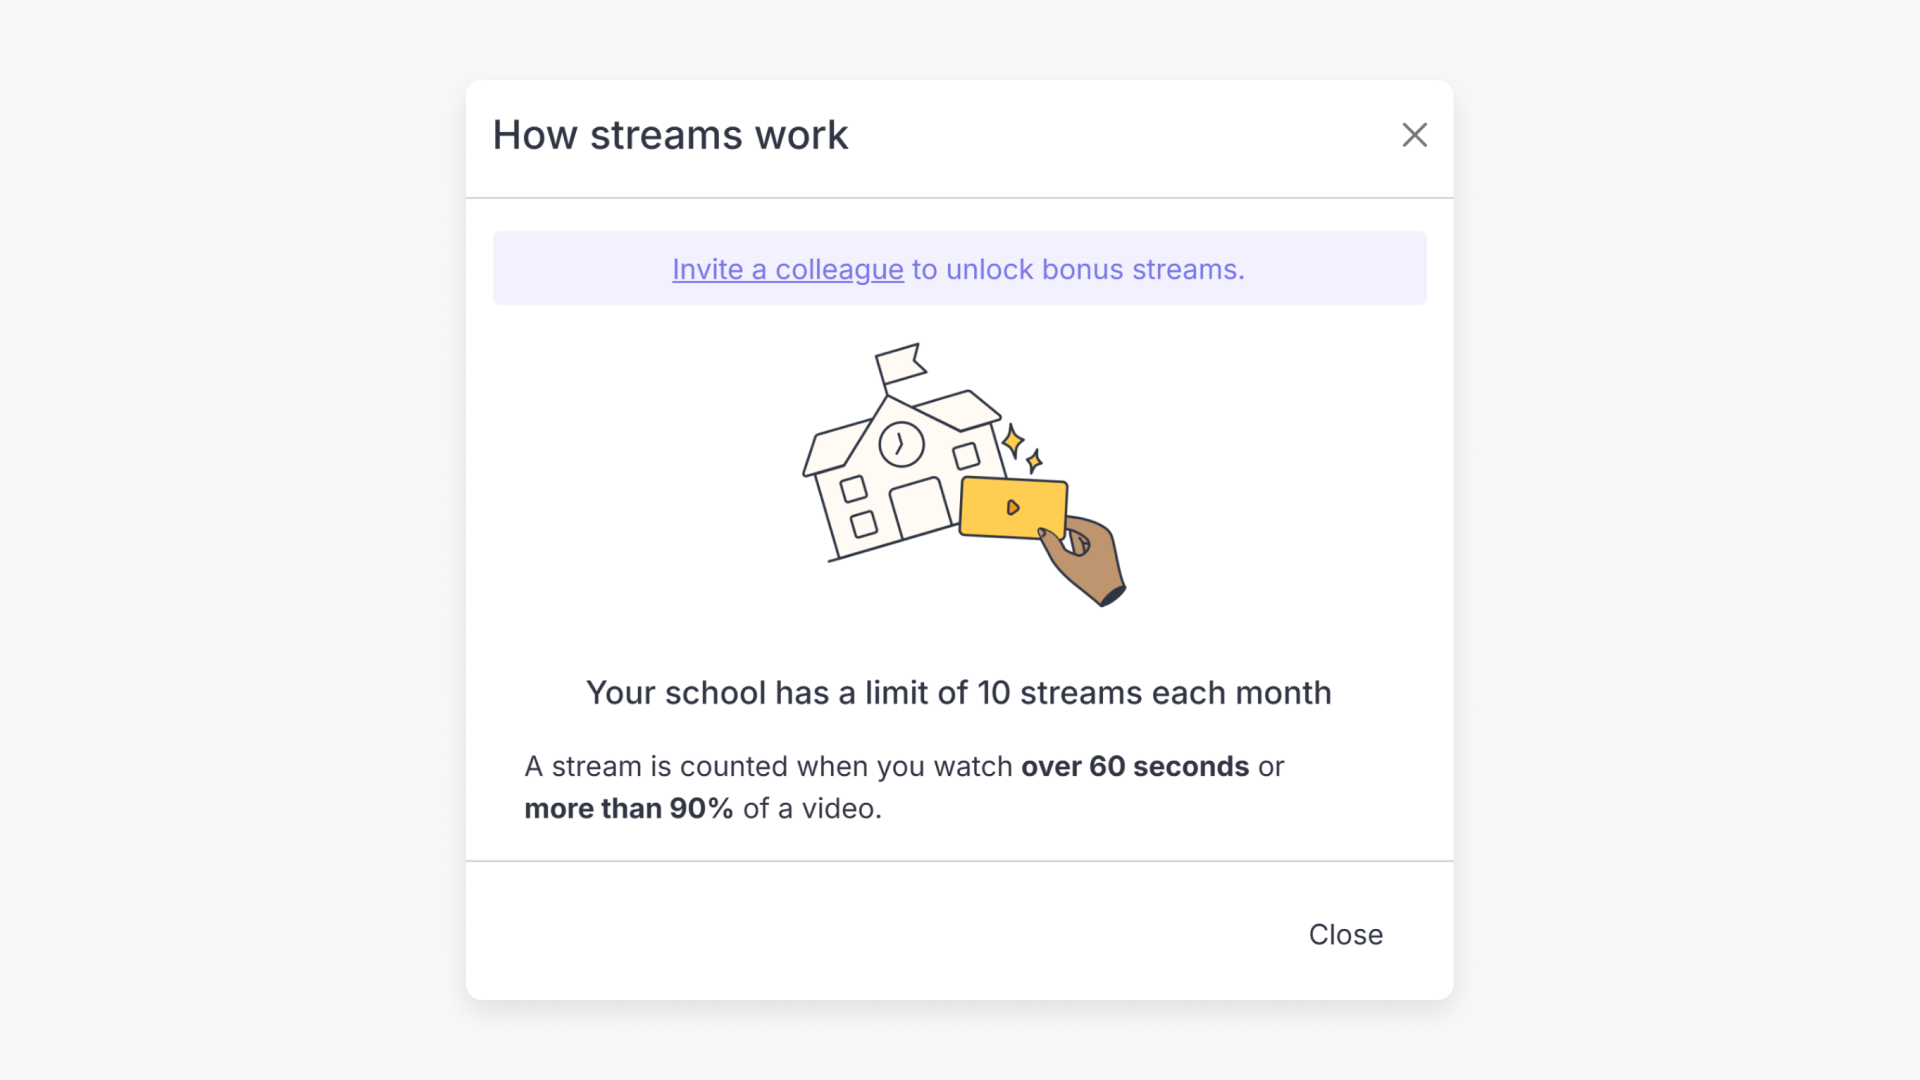Click the X icon to dismiss the dialog
This screenshot has height=1080, width=1920.
(1414, 135)
